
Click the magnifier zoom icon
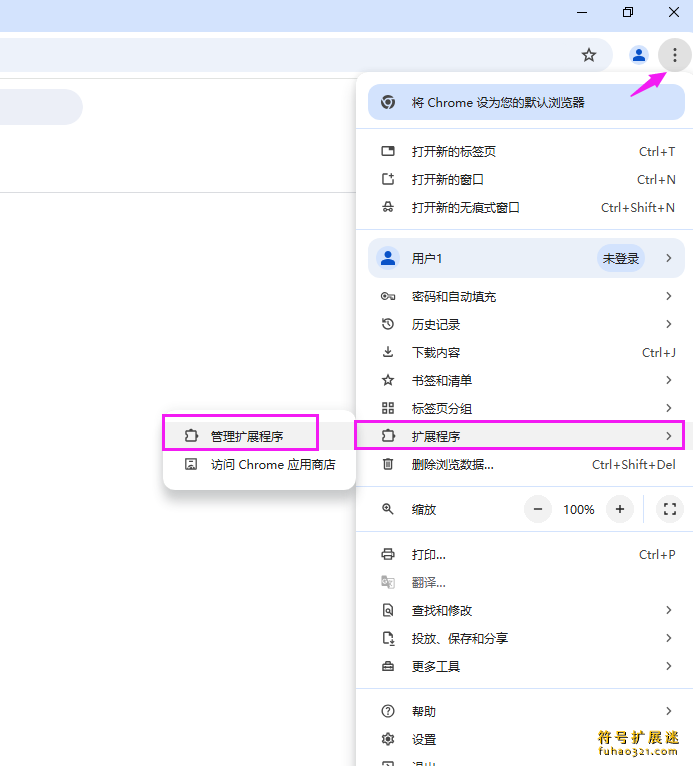pos(387,509)
